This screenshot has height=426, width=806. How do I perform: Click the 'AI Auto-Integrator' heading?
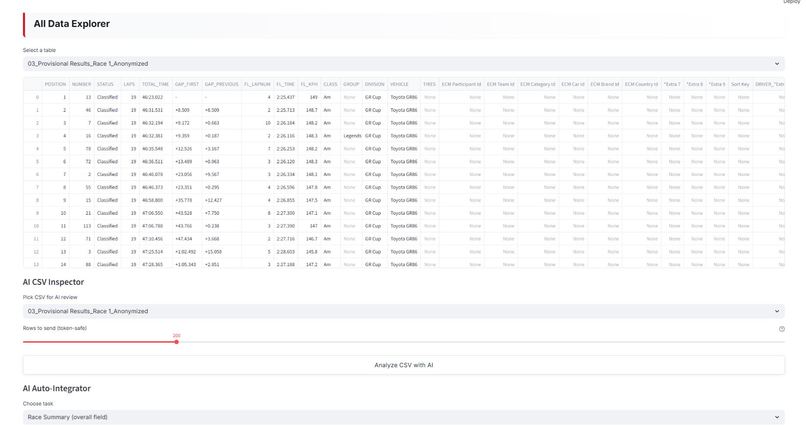(57, 388)
